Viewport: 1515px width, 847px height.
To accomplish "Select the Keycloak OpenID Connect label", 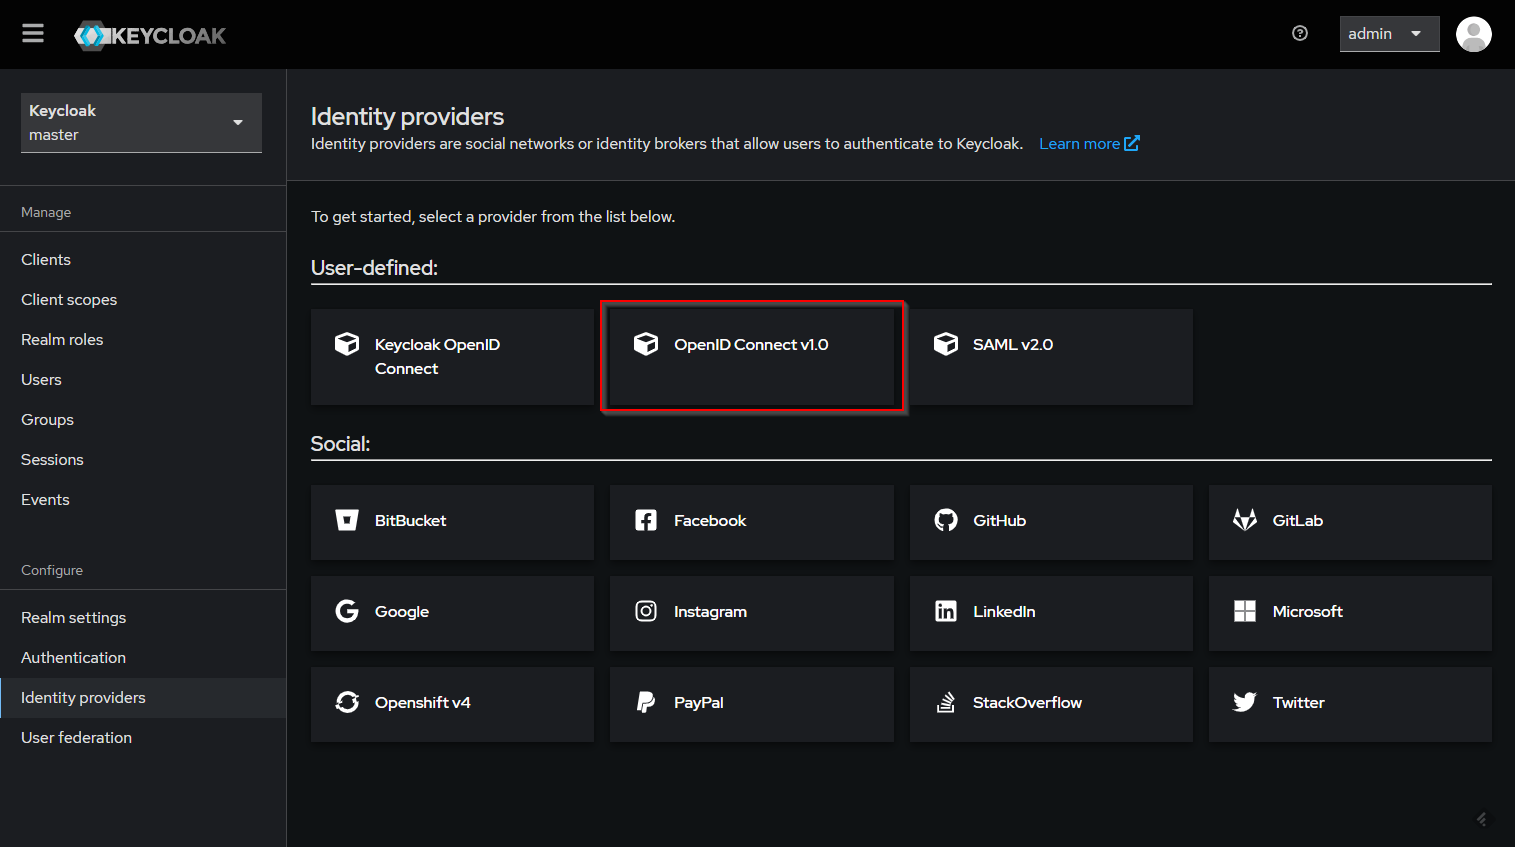I will pyautogui.click(x=437, y=356).
